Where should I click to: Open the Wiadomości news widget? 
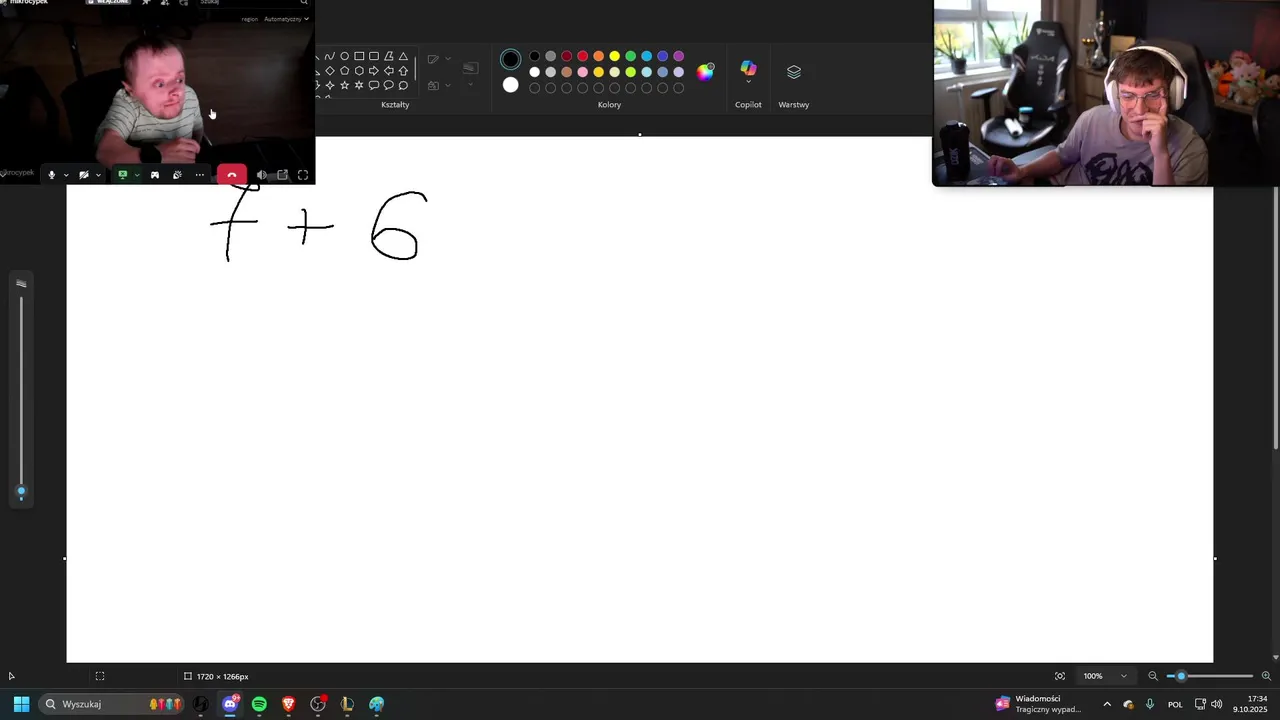[x=1040, y=704]
